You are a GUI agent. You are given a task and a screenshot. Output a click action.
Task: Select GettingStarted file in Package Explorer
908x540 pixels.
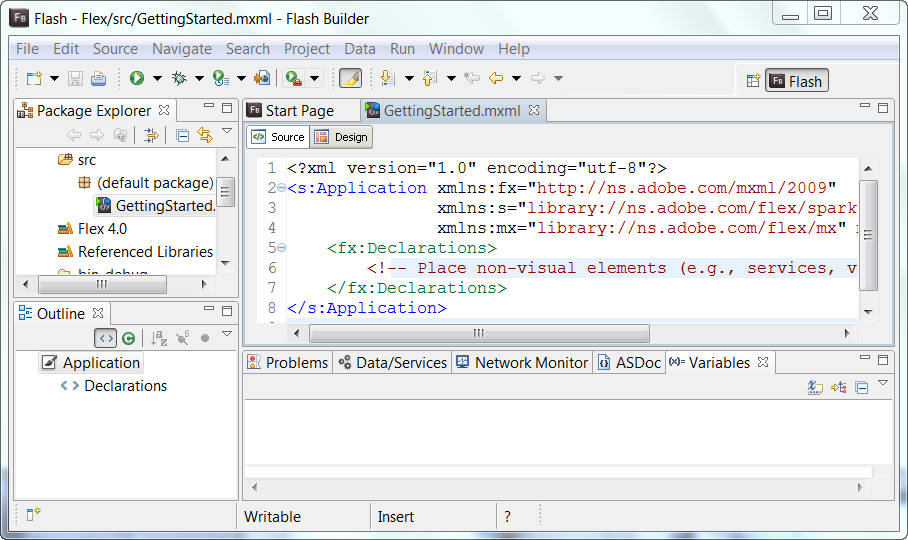[155, 205]
